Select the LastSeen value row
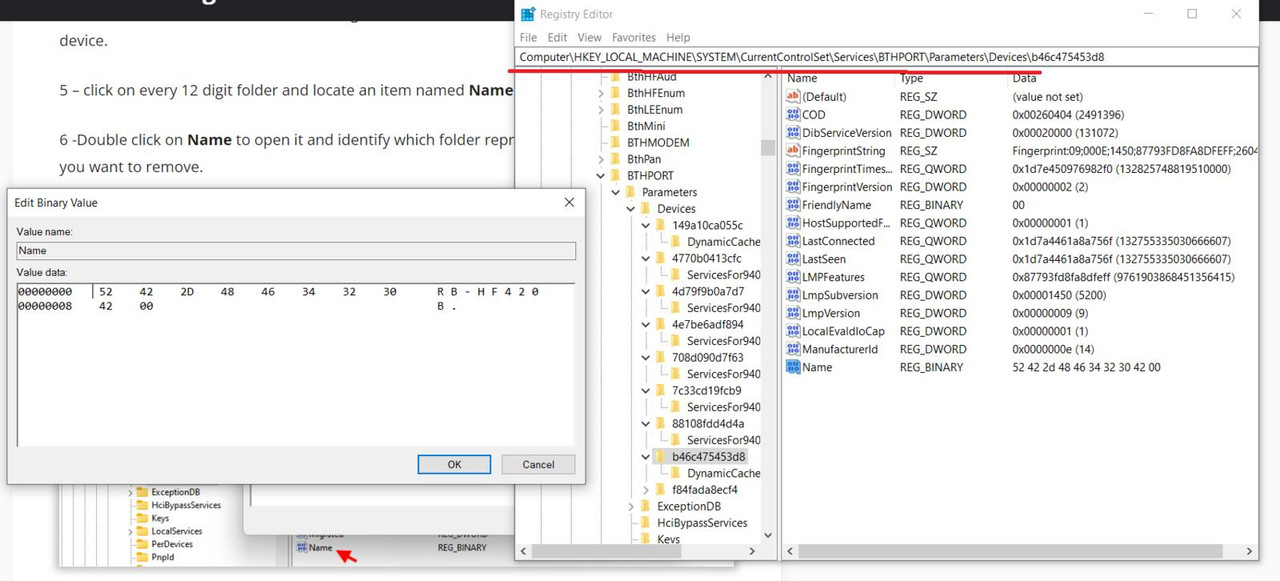The height and width of the screenshot is (581, 1280). [x=1021, y=259]
